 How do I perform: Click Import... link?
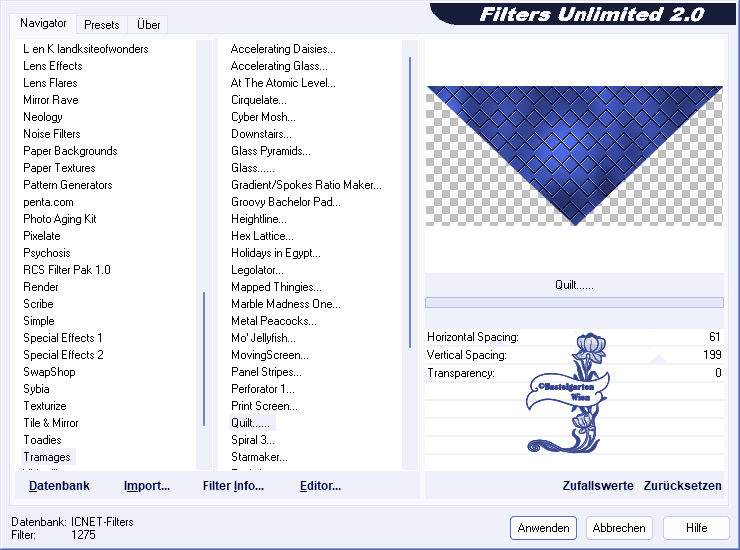pos(147,486)
